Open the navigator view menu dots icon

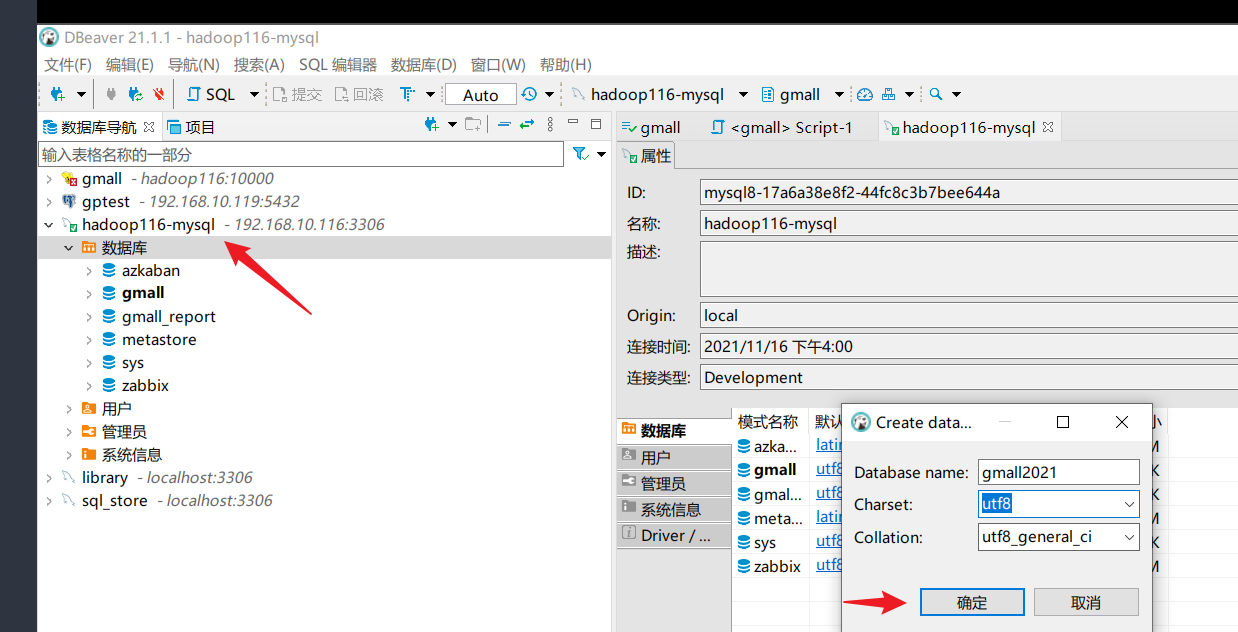550,125
